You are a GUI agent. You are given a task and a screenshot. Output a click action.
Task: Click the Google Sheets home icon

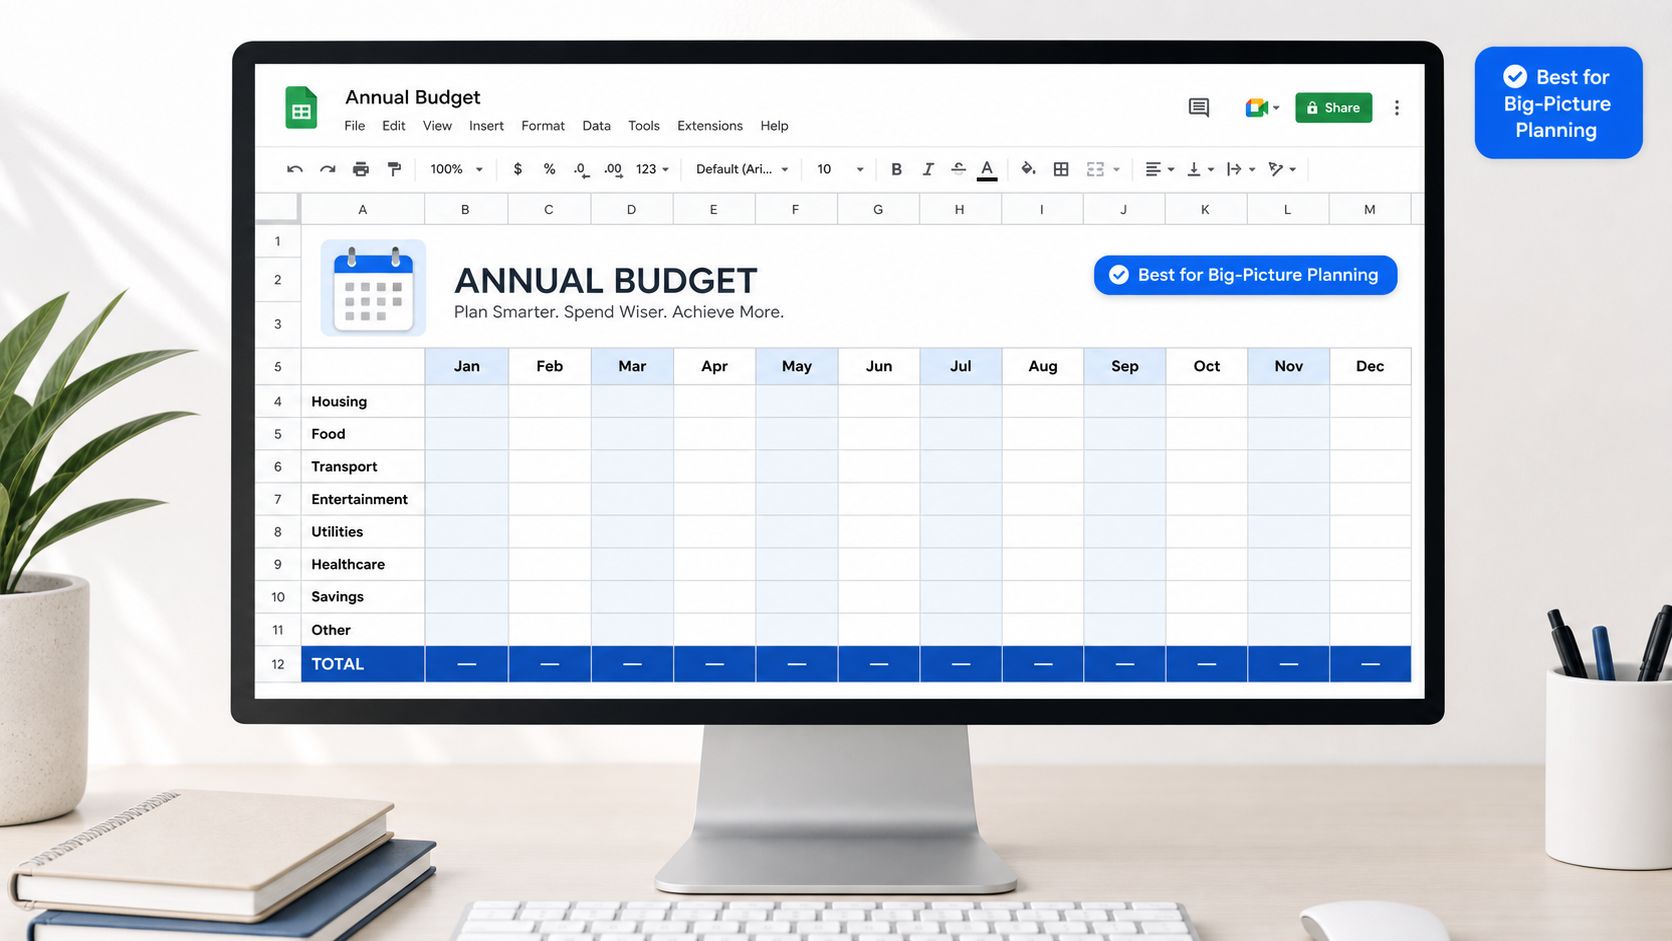[301, 108]
